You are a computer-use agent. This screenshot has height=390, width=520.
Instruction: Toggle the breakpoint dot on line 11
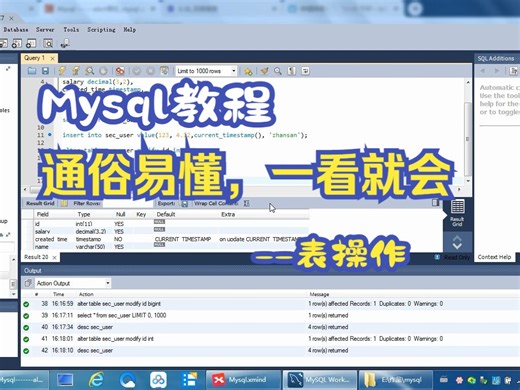pos(50,135)
